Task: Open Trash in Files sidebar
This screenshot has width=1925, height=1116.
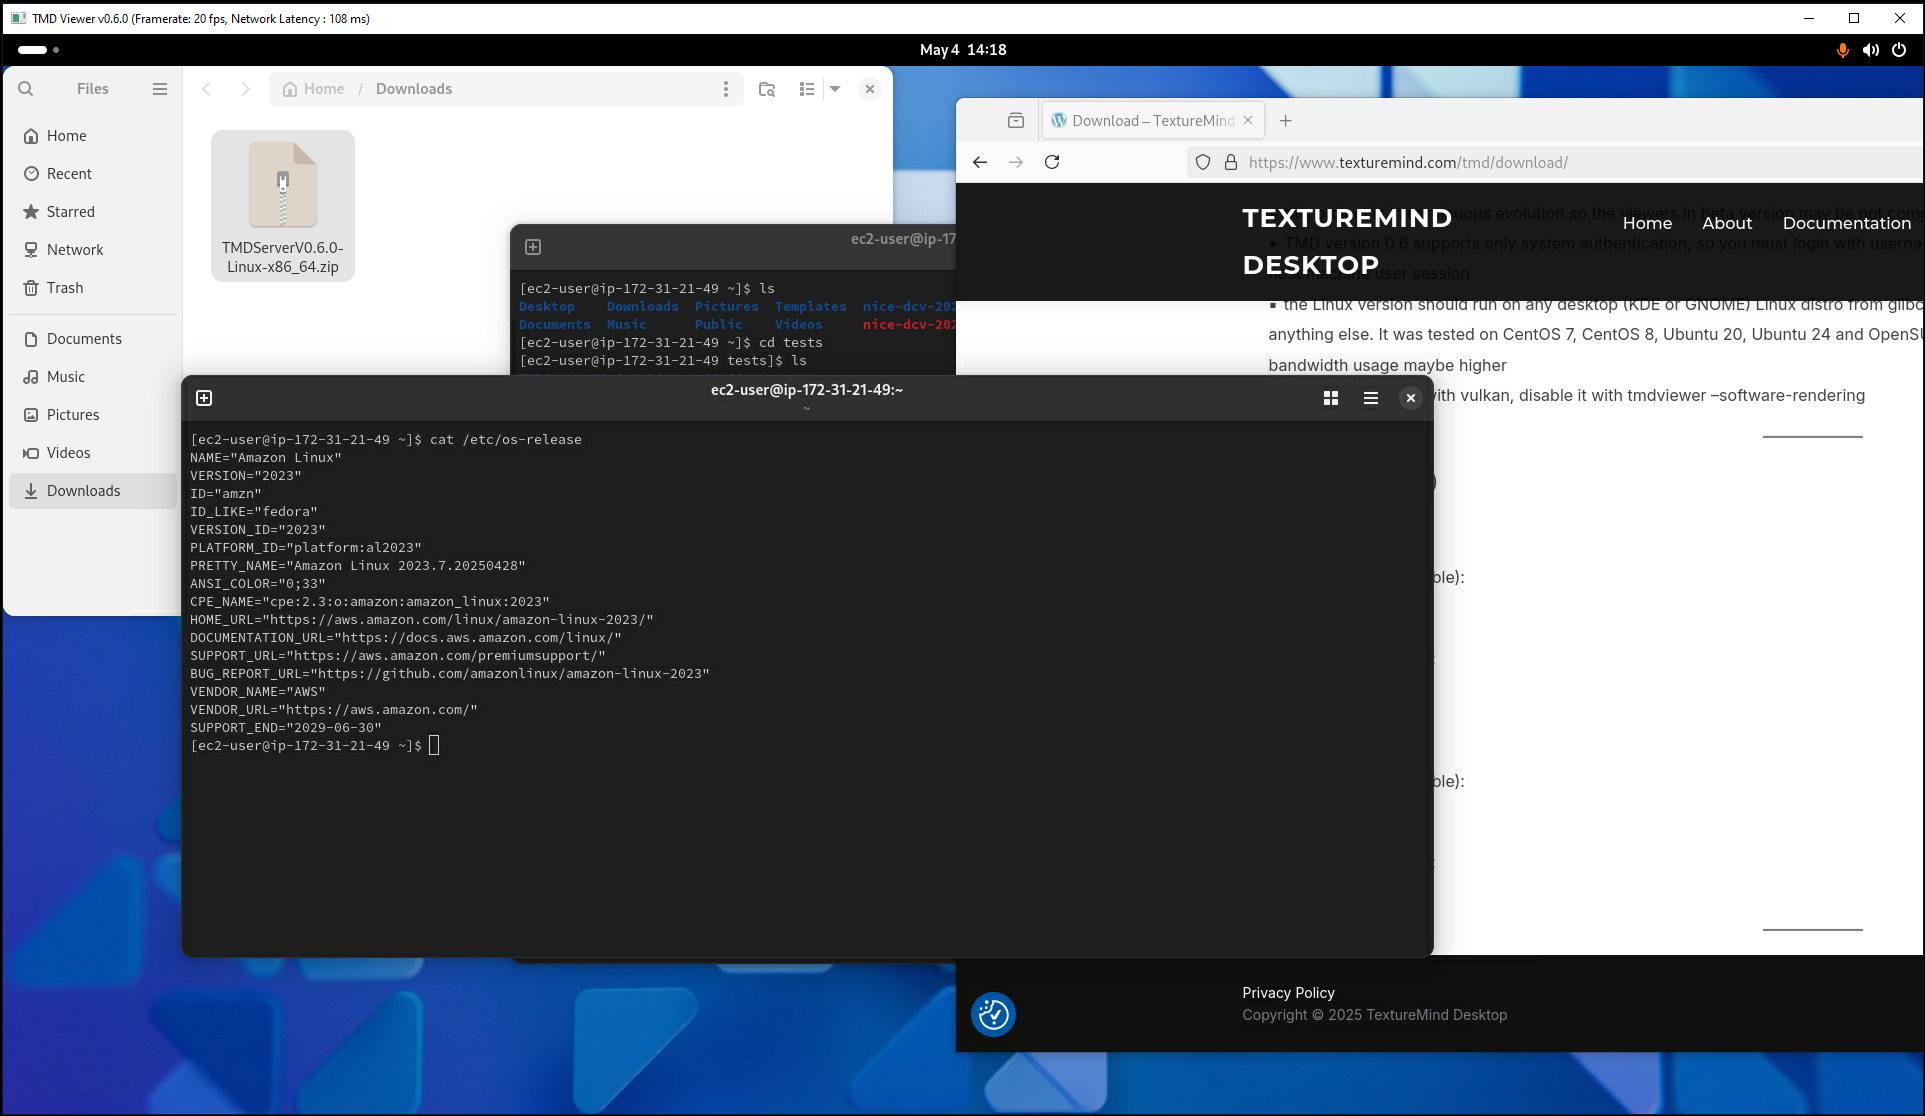Action: pyautogui.click(x=94, y=288)
